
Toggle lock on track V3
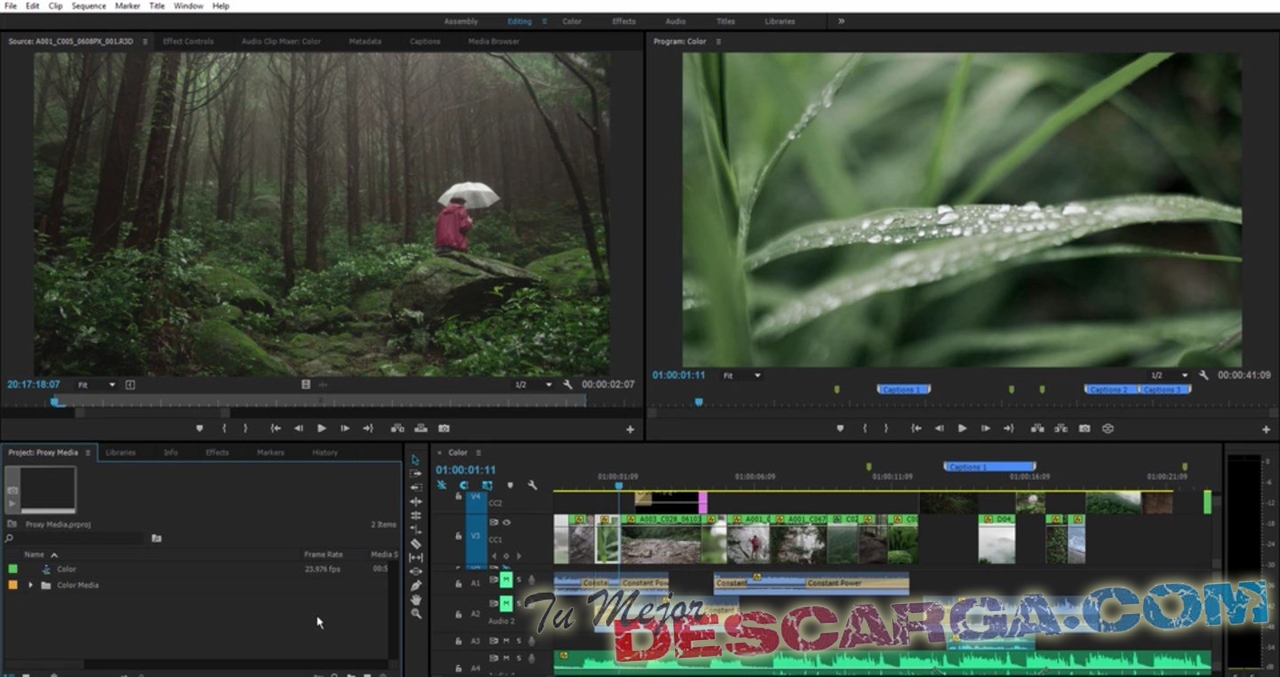pos(458,535)
